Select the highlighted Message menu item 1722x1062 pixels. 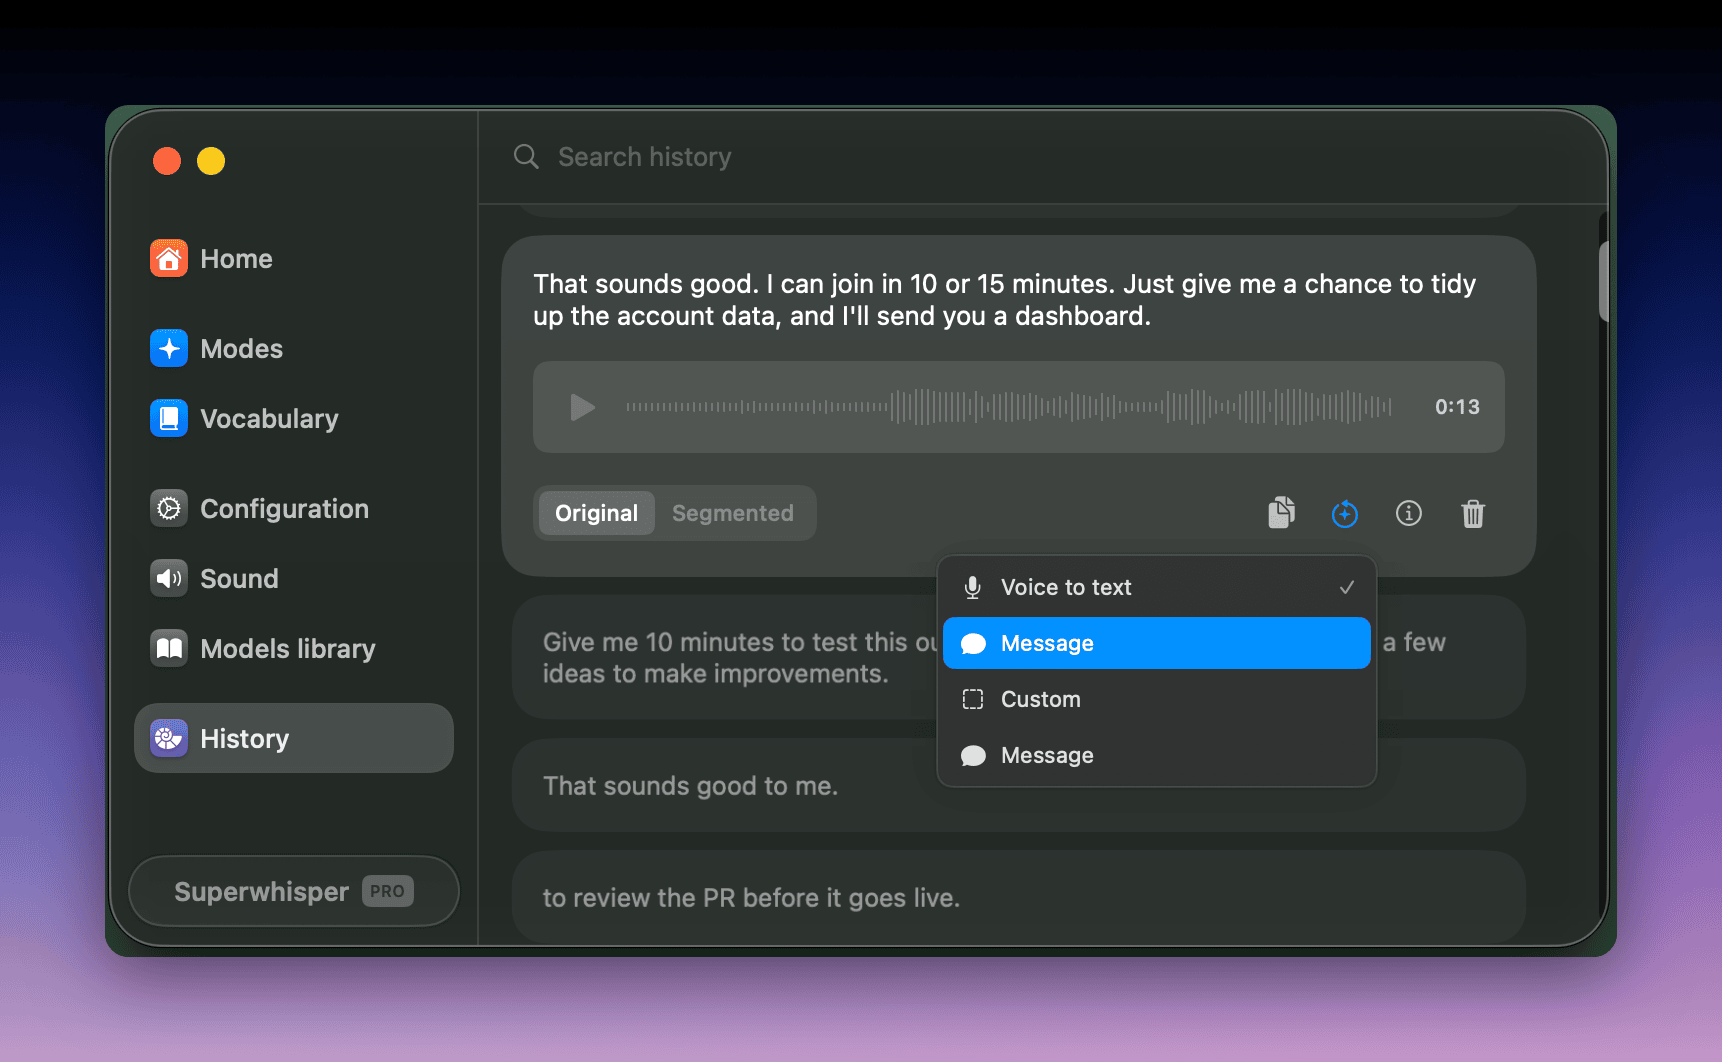[x=1157, y=643]
